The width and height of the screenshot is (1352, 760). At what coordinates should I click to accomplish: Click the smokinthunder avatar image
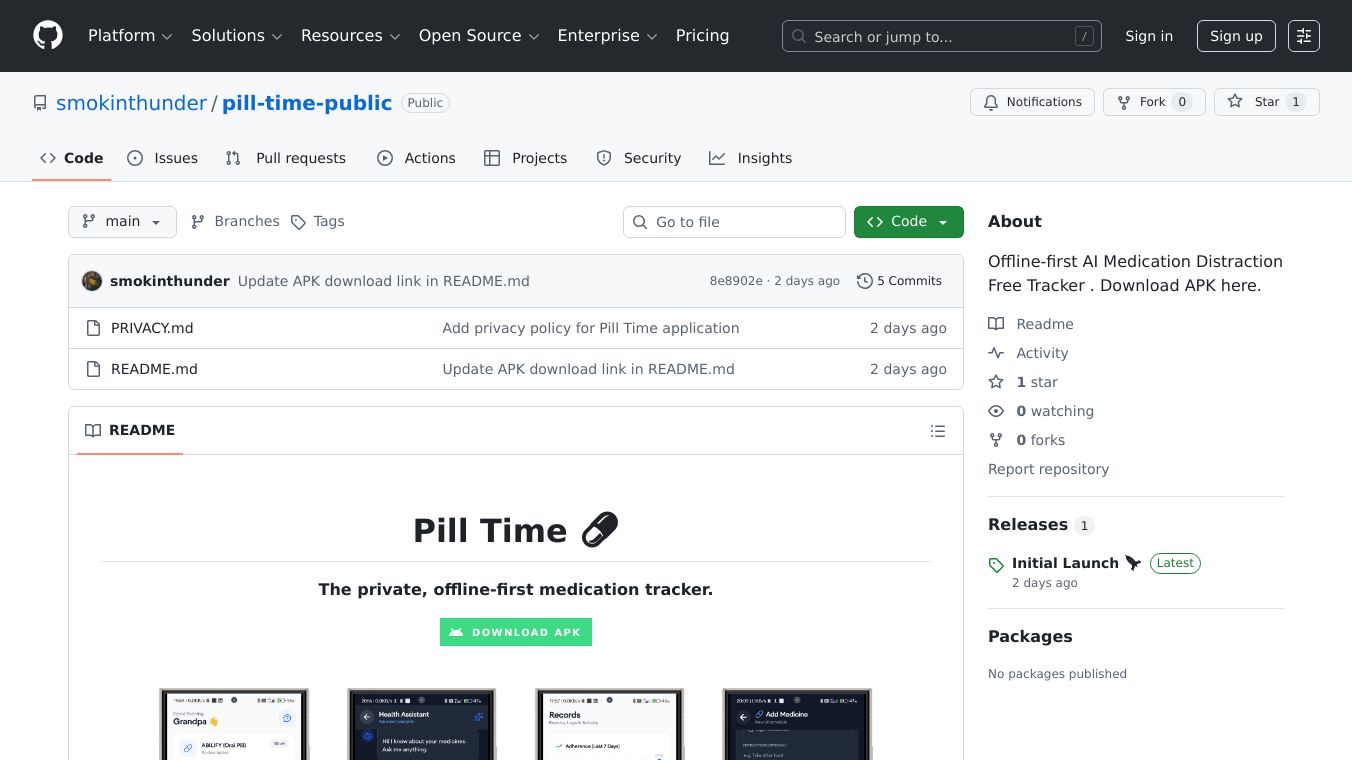coord(92,281)
